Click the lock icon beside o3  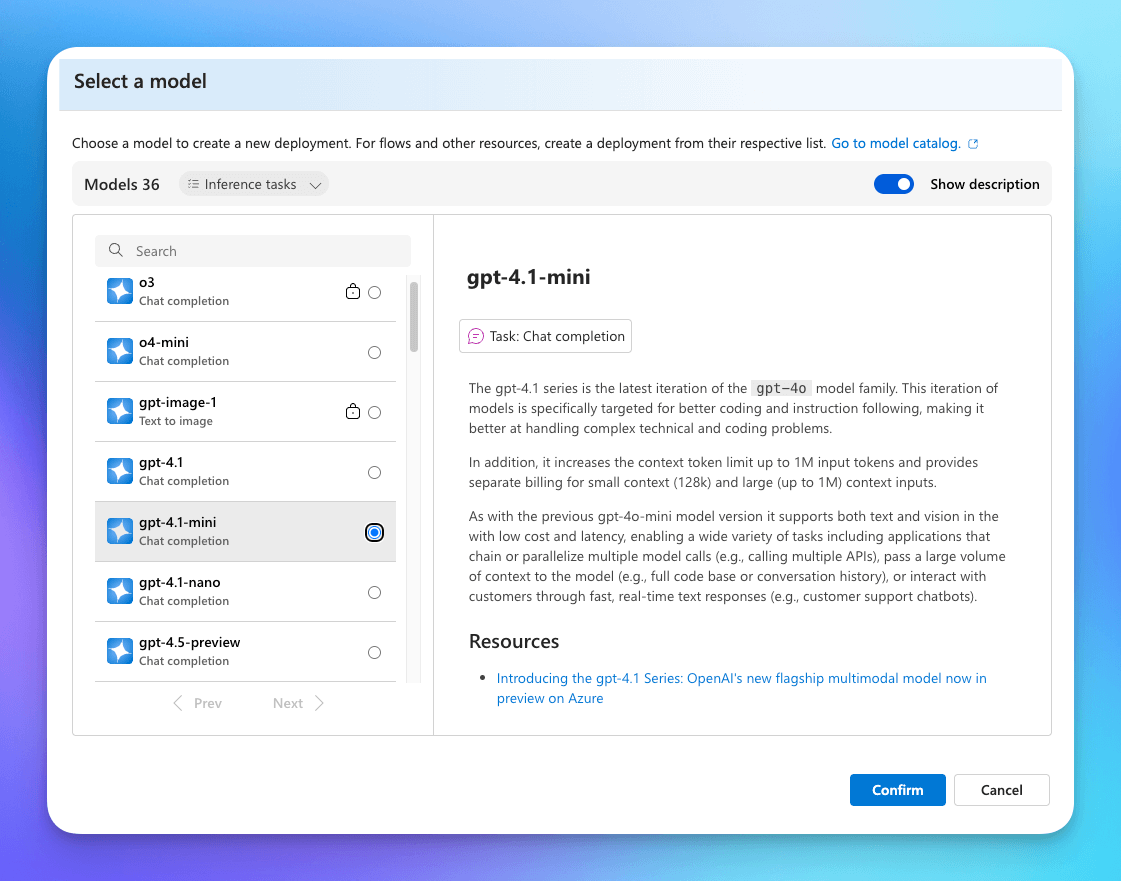pyautogui.click(x=352, y=293)
